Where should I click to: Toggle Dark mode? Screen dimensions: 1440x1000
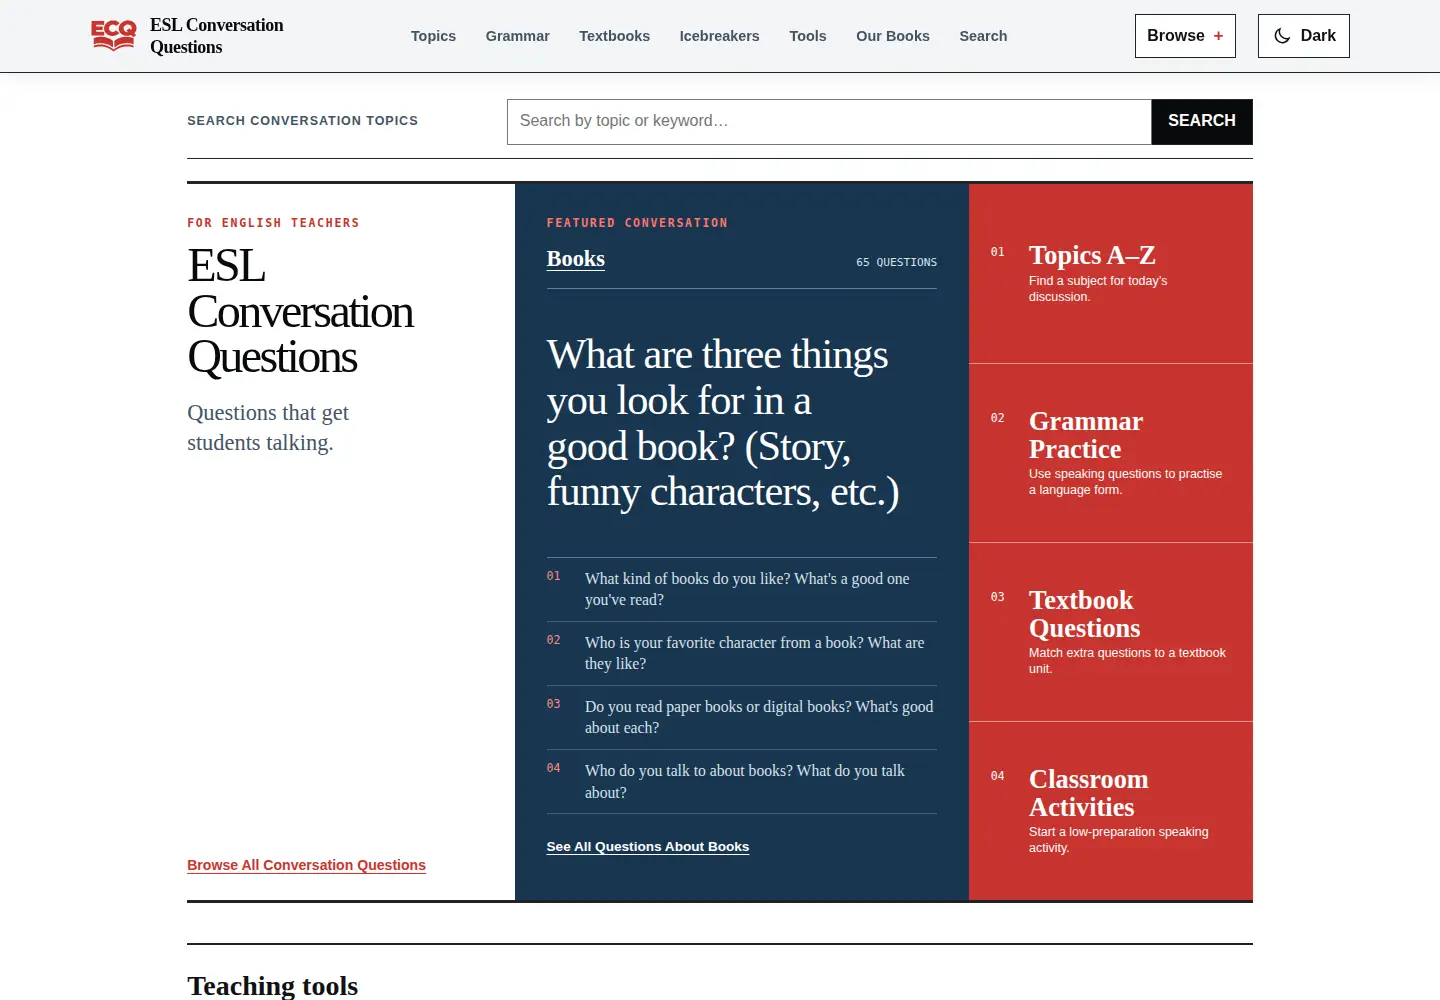1303,36
